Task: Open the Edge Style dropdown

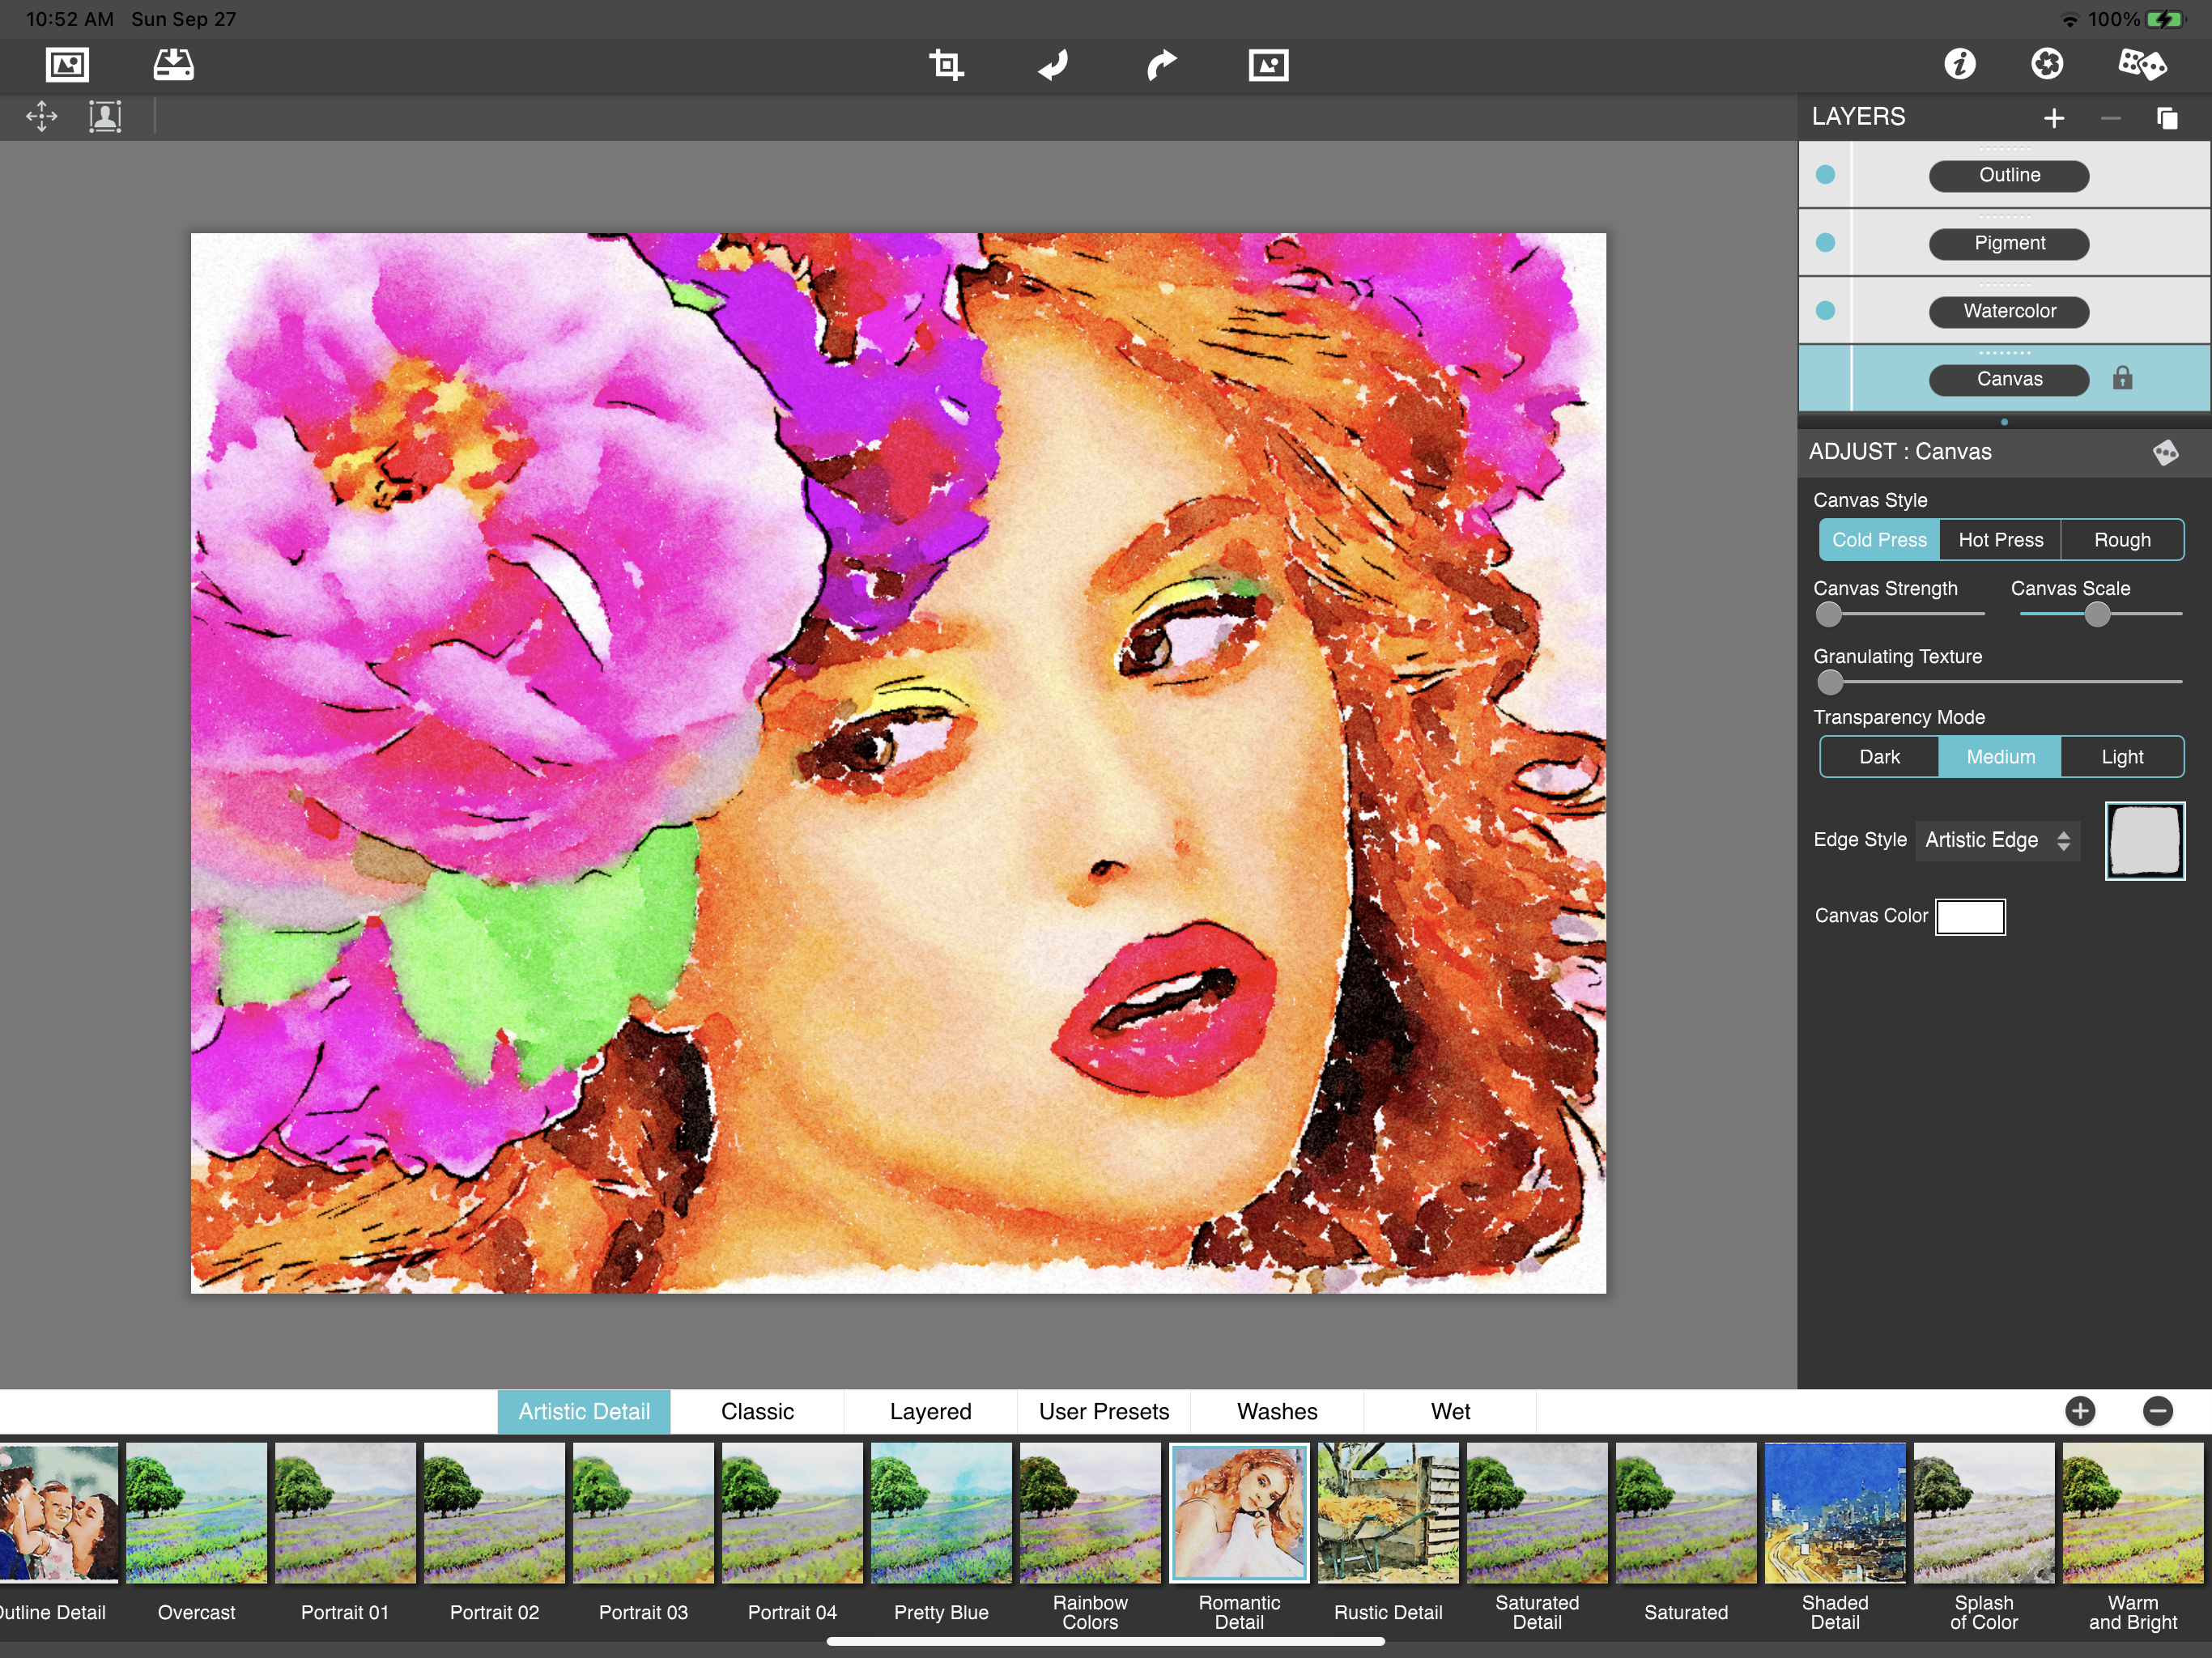Action: (x=1997, y=840)
